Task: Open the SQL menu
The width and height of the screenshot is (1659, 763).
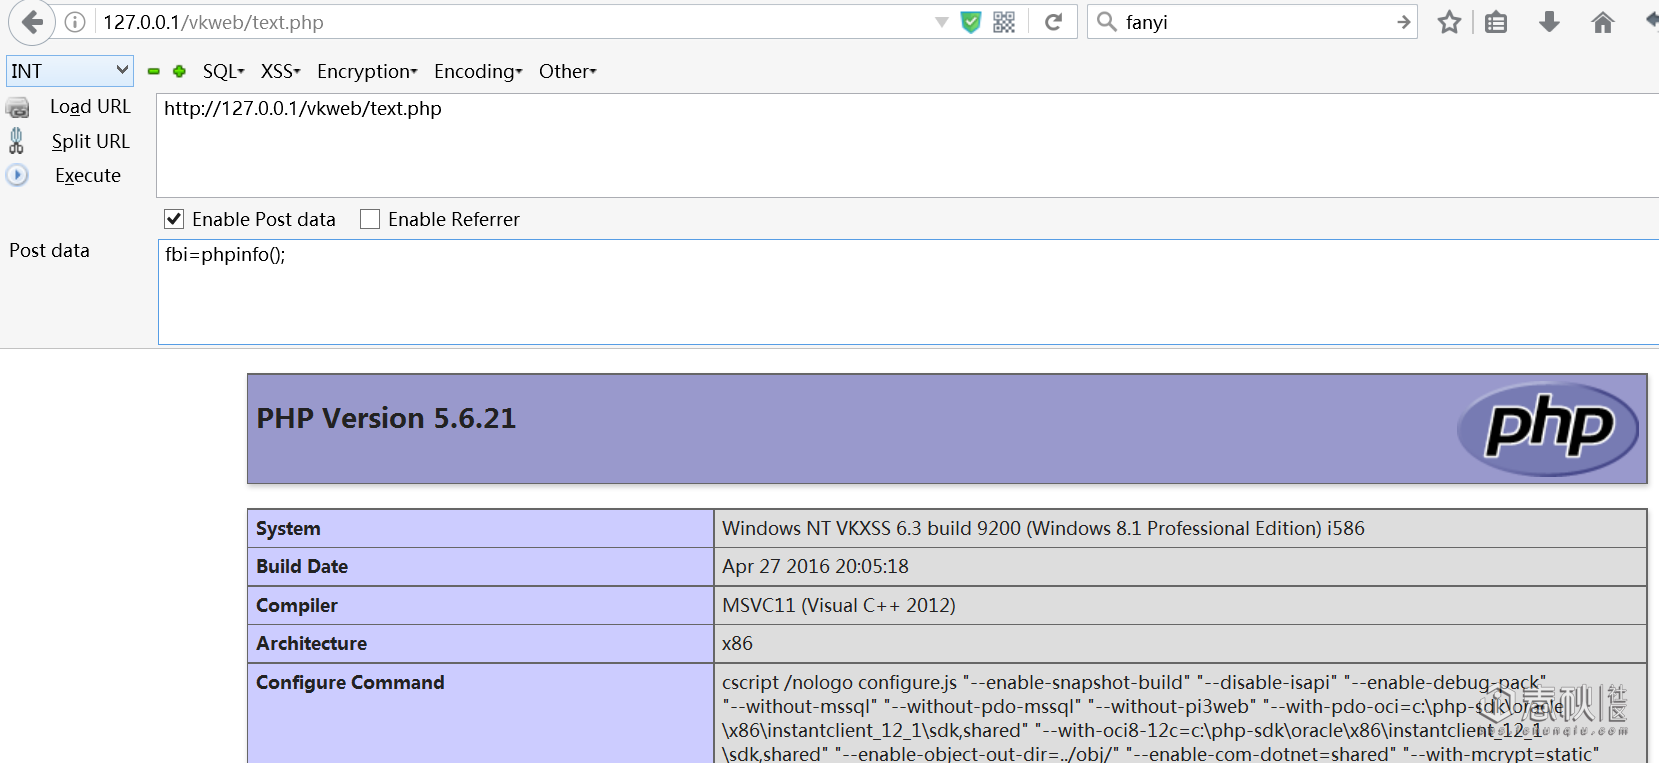Action: [223, 71]
